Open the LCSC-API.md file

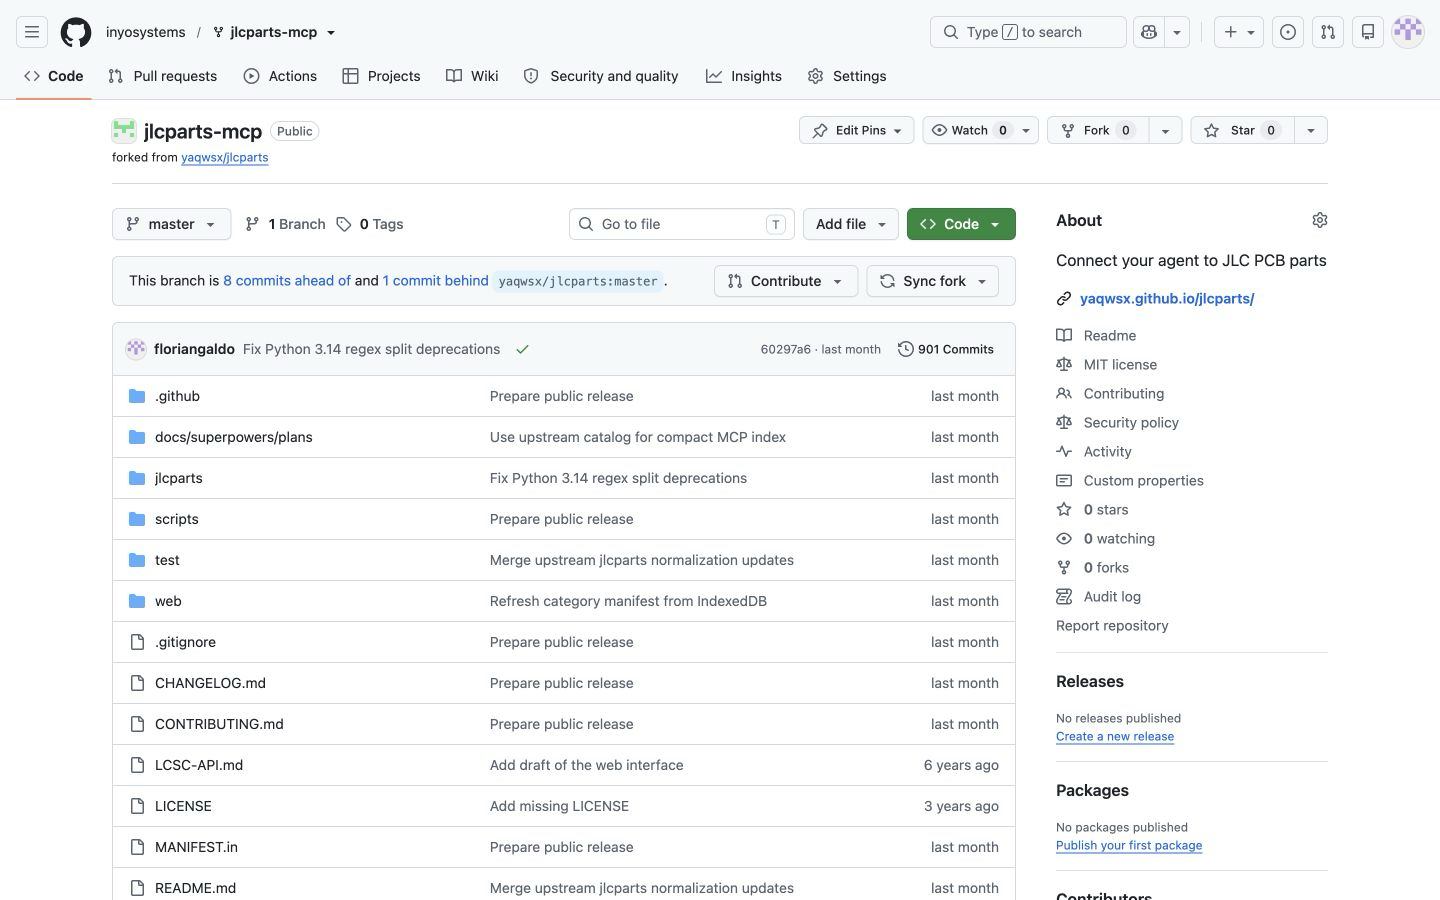[199, 765]
